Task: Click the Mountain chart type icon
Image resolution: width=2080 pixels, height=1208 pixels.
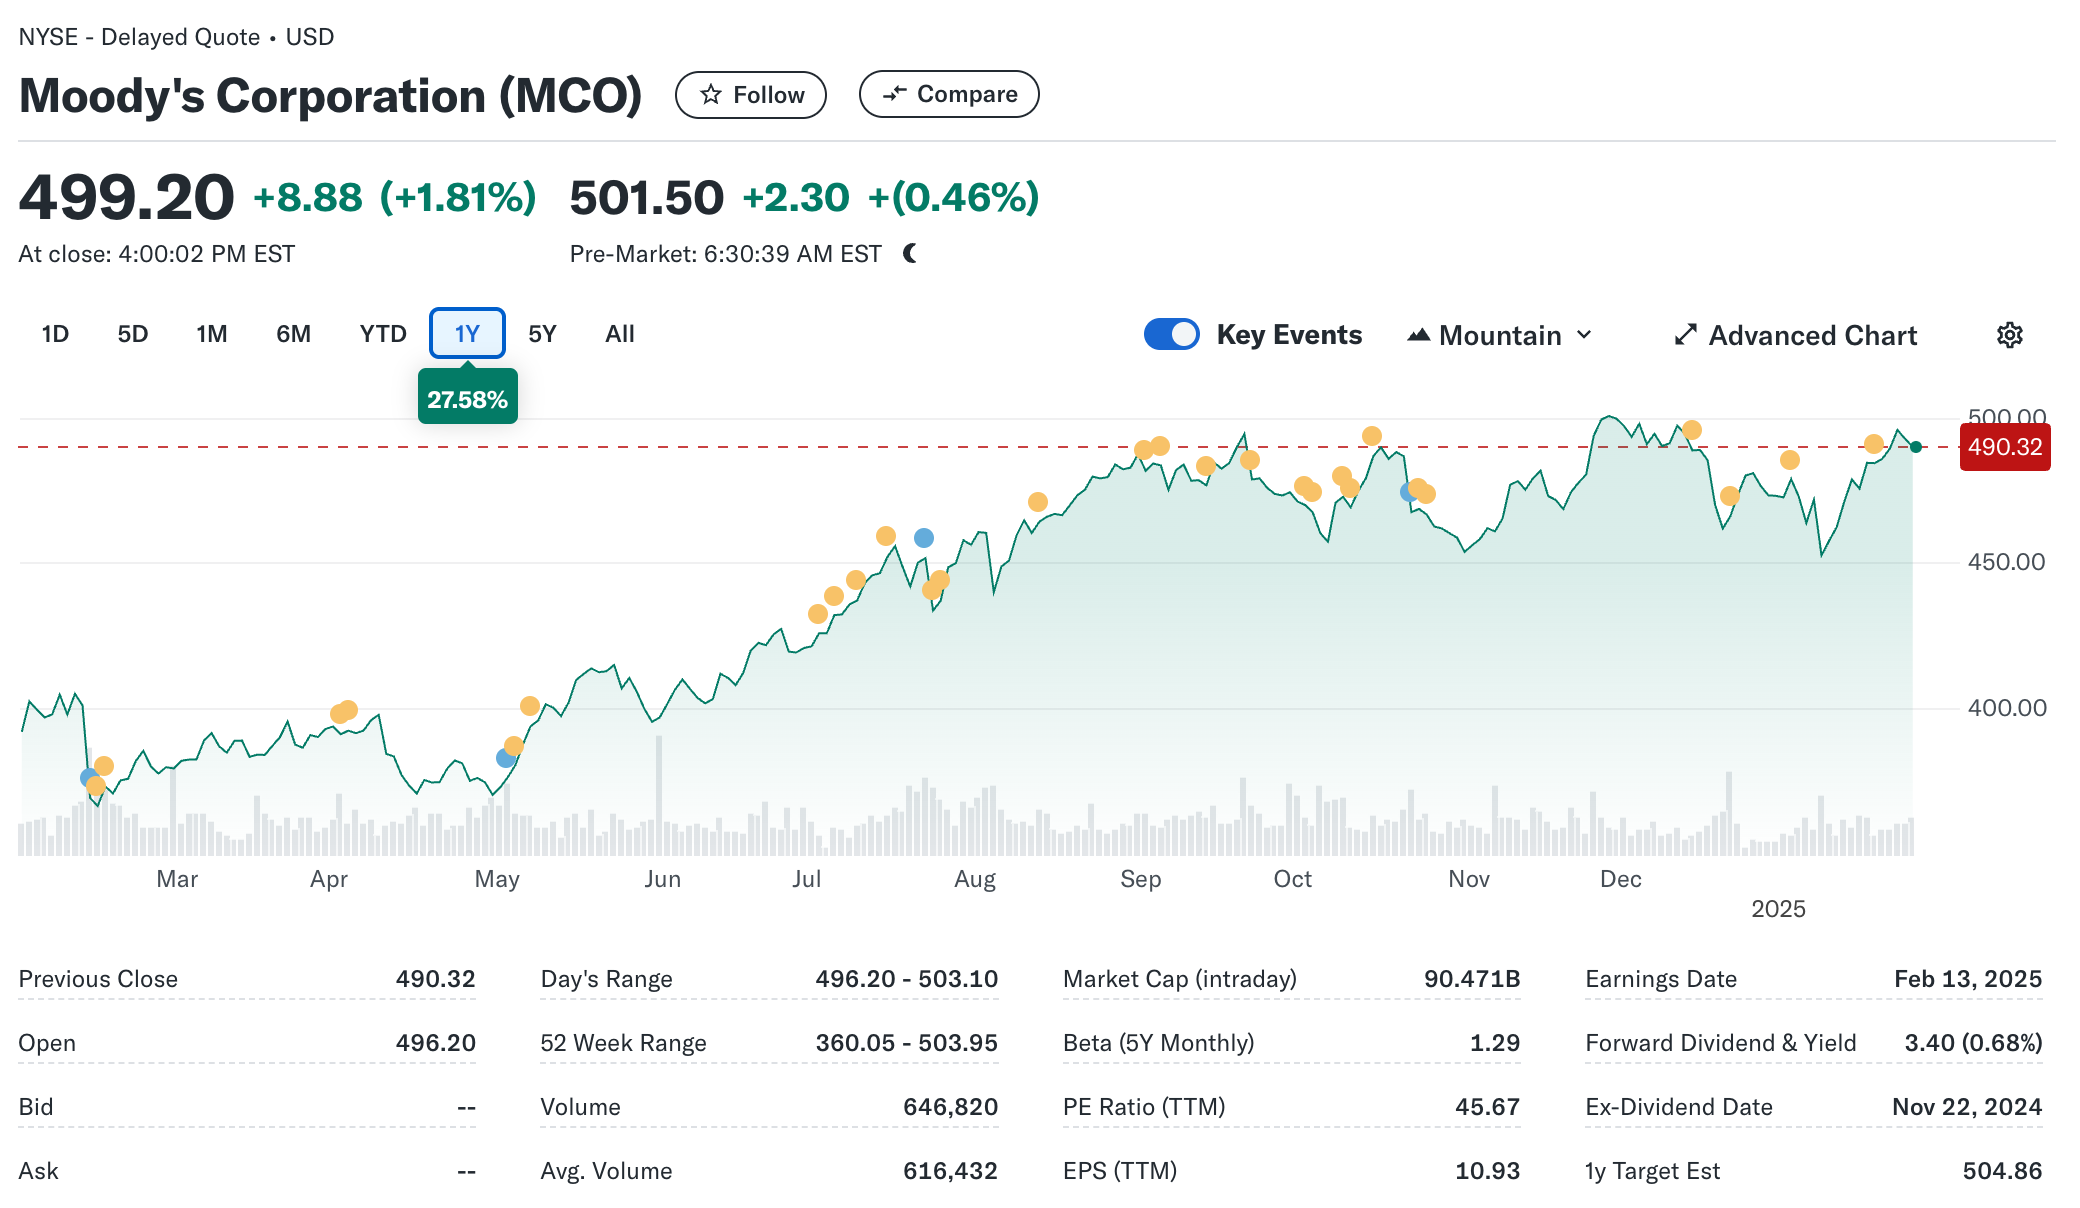Action: pos(1418,335)
